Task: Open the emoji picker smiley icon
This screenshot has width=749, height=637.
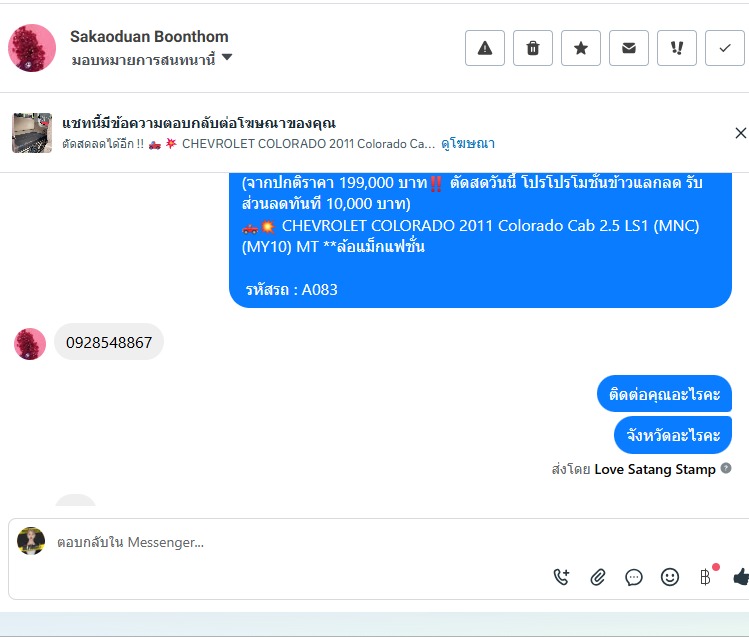Action: tap(670, 577)
